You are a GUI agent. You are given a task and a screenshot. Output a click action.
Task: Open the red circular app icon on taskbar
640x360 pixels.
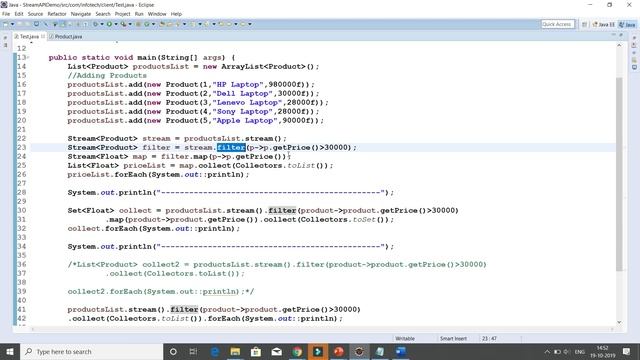click(339, 351)
